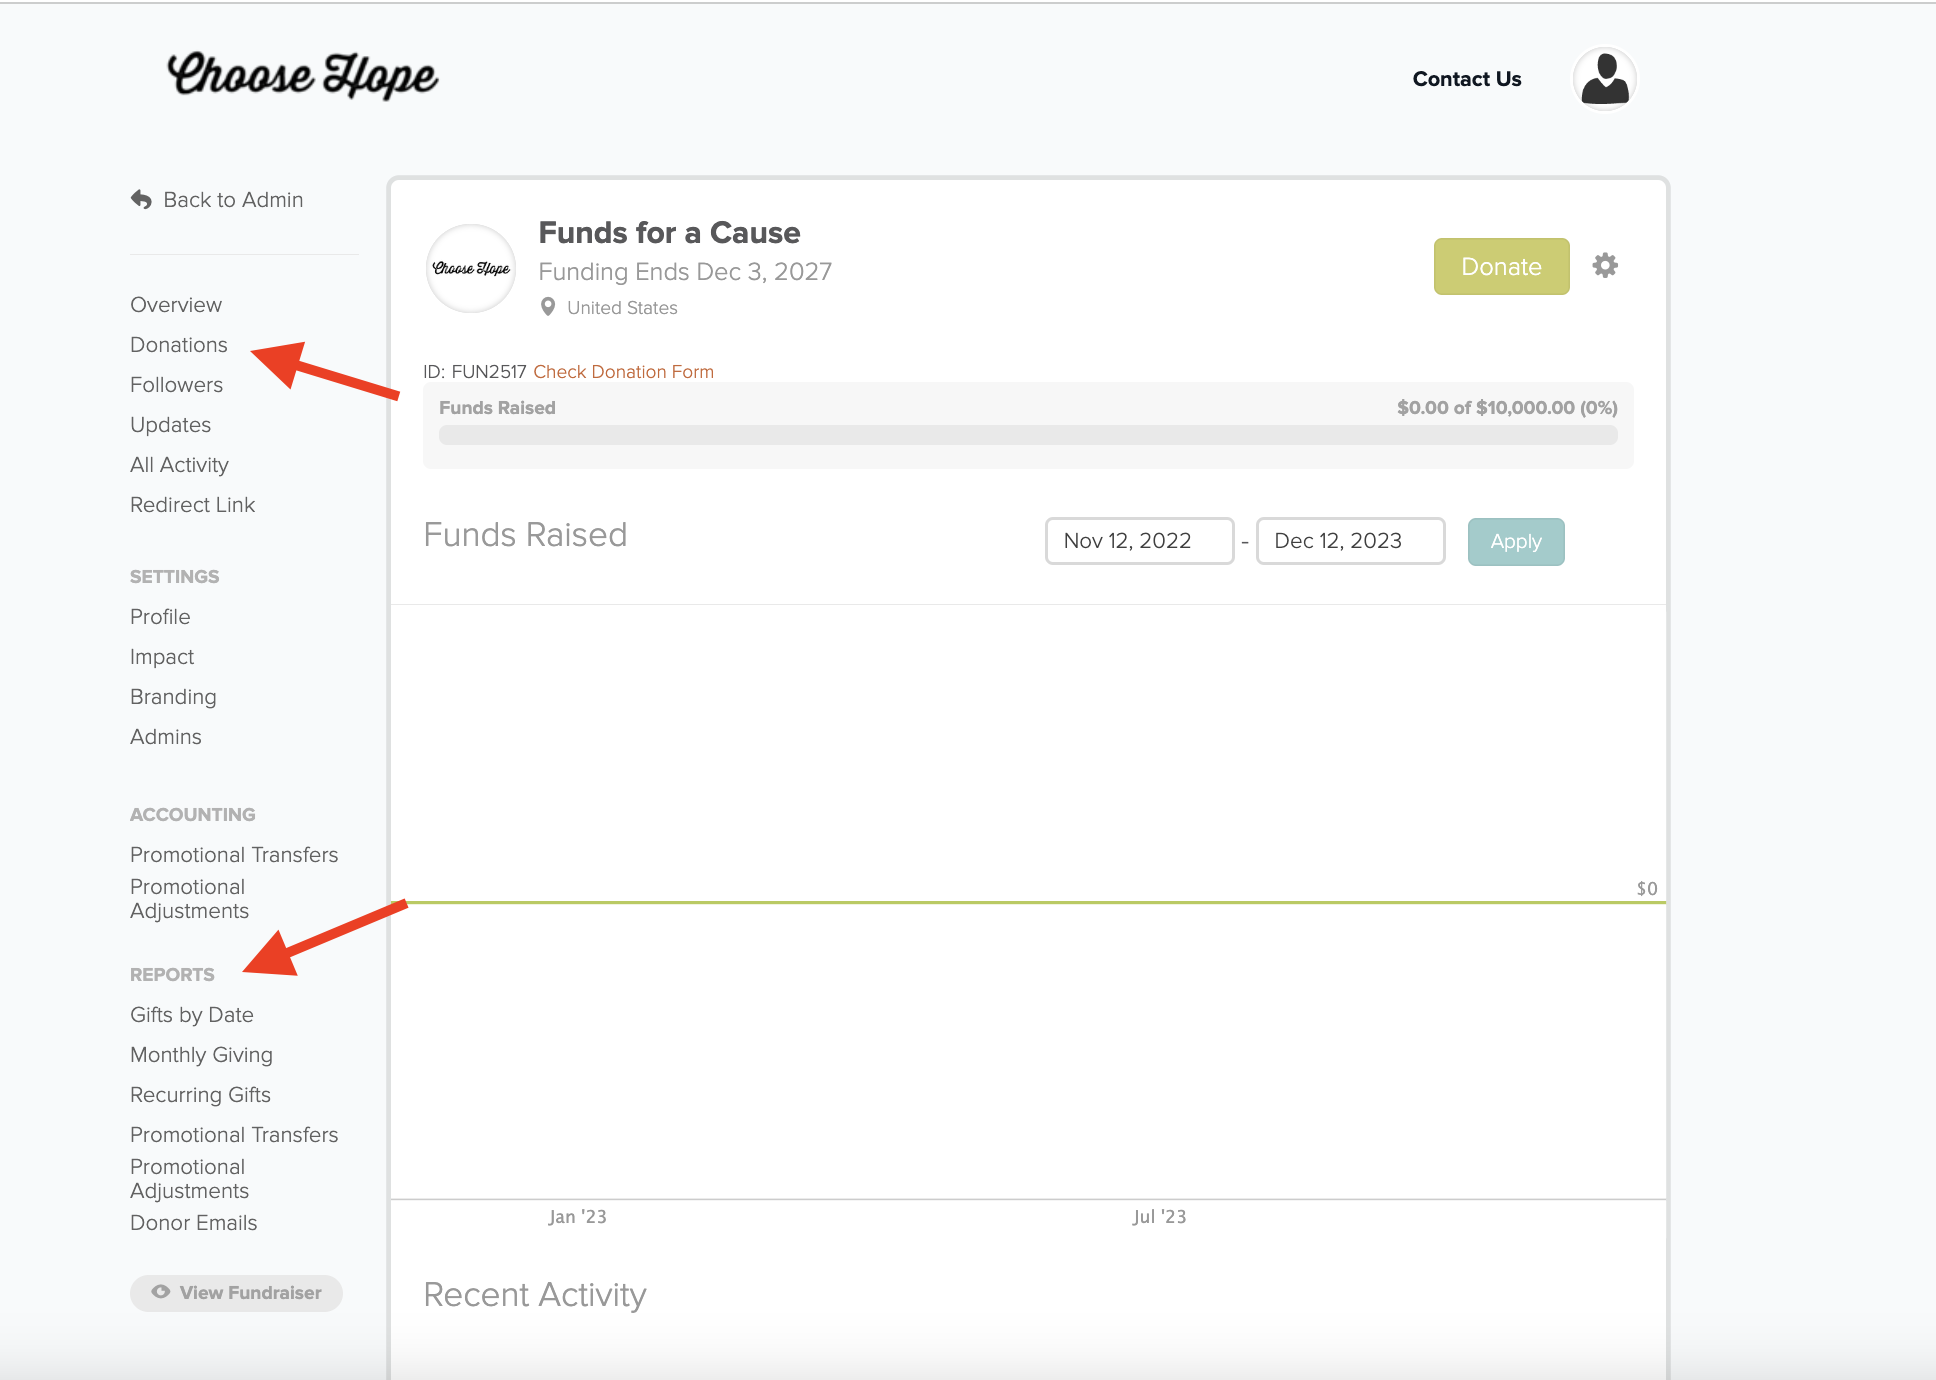Open the Donations sidebar item
The width and height of the screenshot is (1936, 1380).
pyautogui.click(x=179, y=345)
